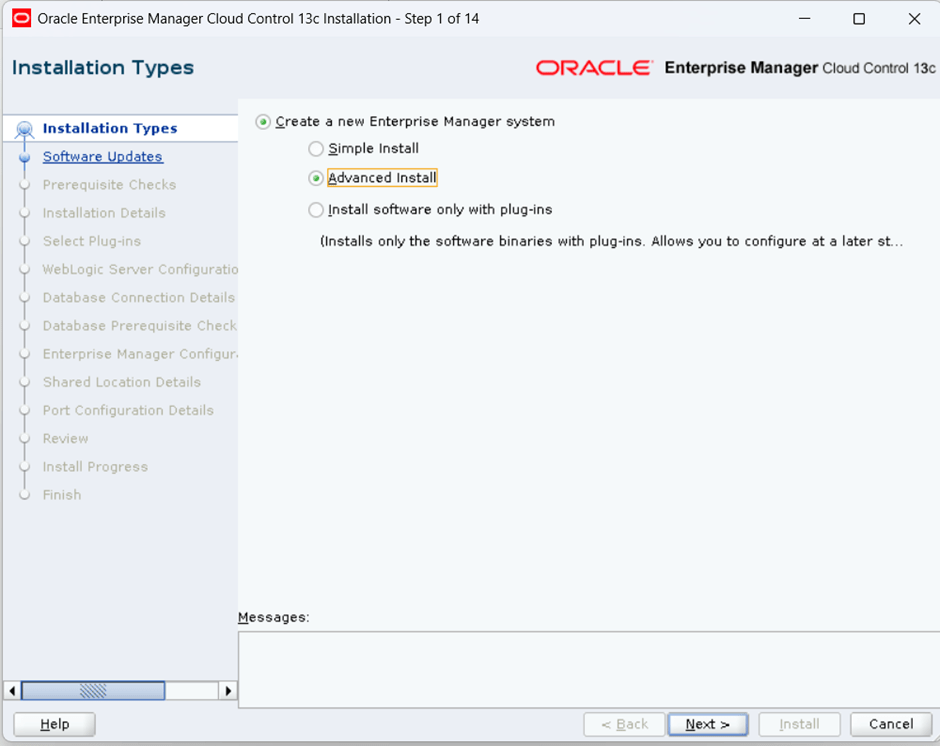
Task: Click the sidebar horizontal scrollbar thumb
Action: (x=93, y=691)
